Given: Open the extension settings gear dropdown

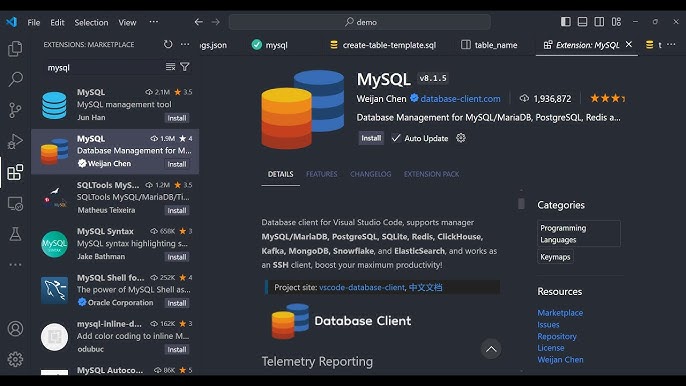Looking at the screenshot, I should [461, 138].
